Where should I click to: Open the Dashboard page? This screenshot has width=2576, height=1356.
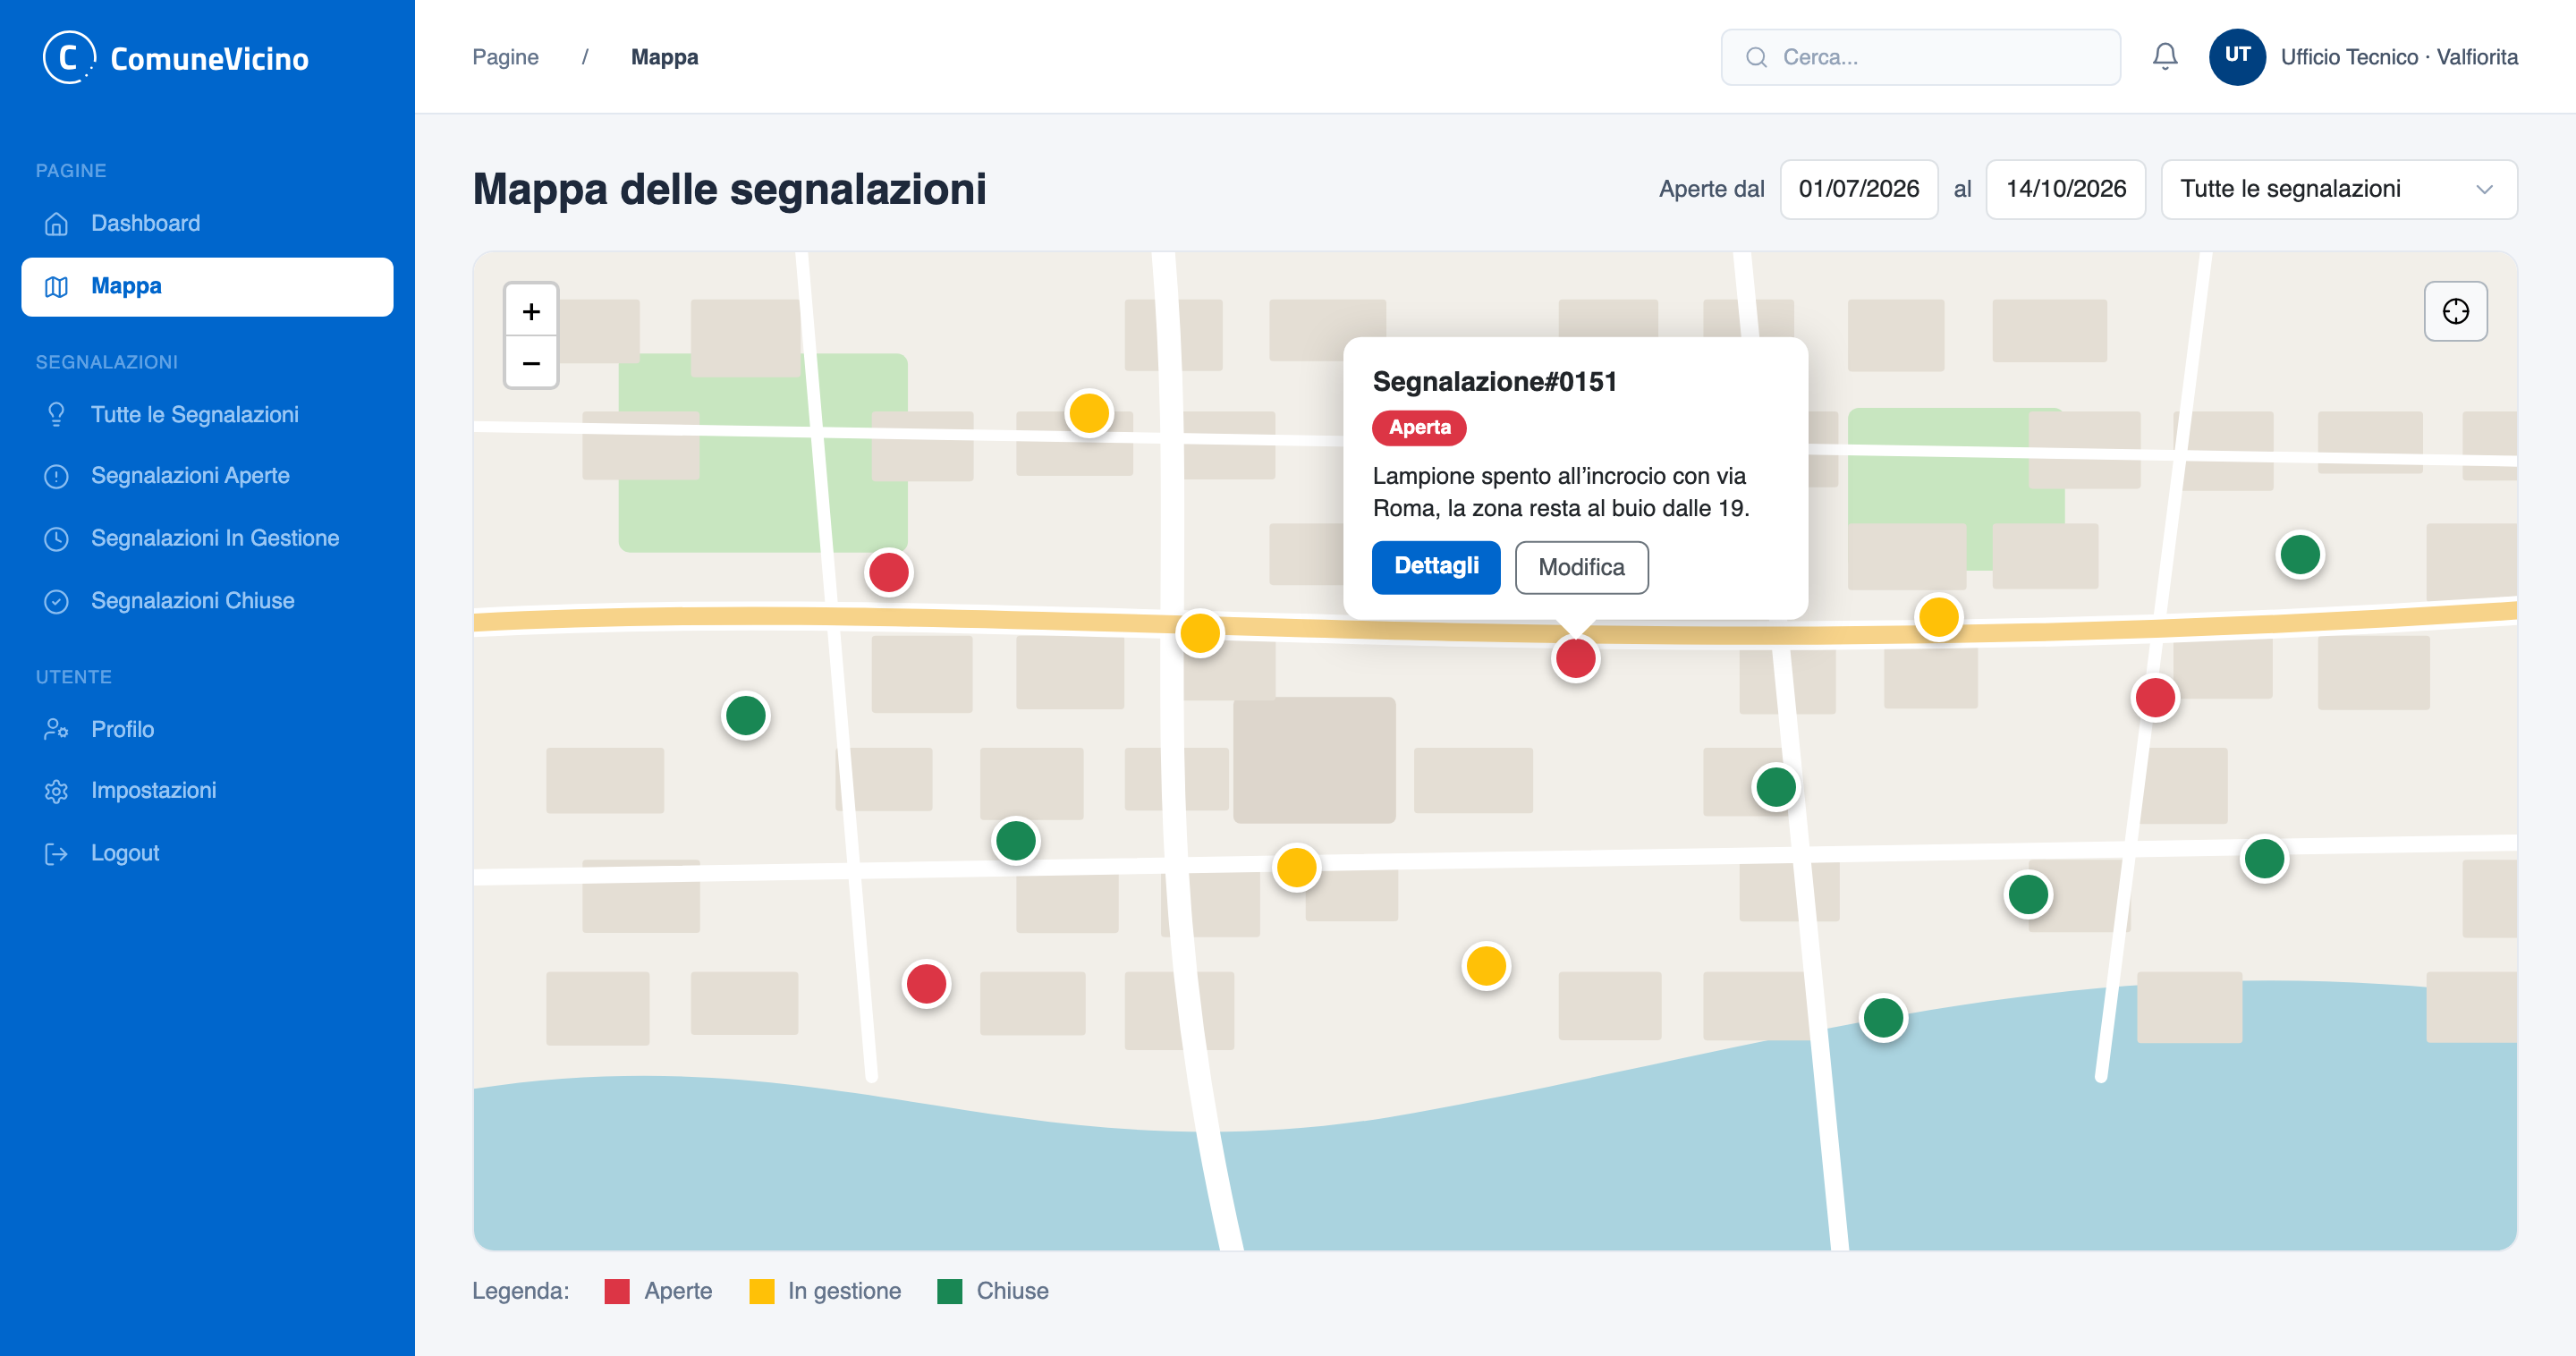click(207, 224)
